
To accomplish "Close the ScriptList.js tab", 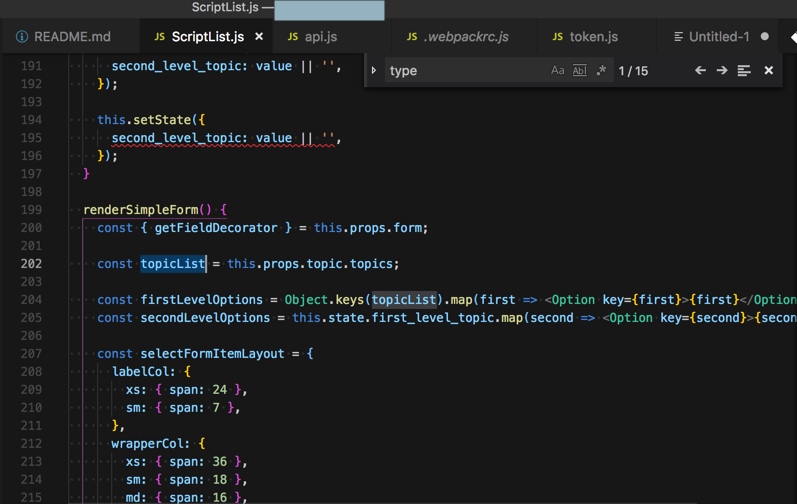I will (x=259, y=37).
